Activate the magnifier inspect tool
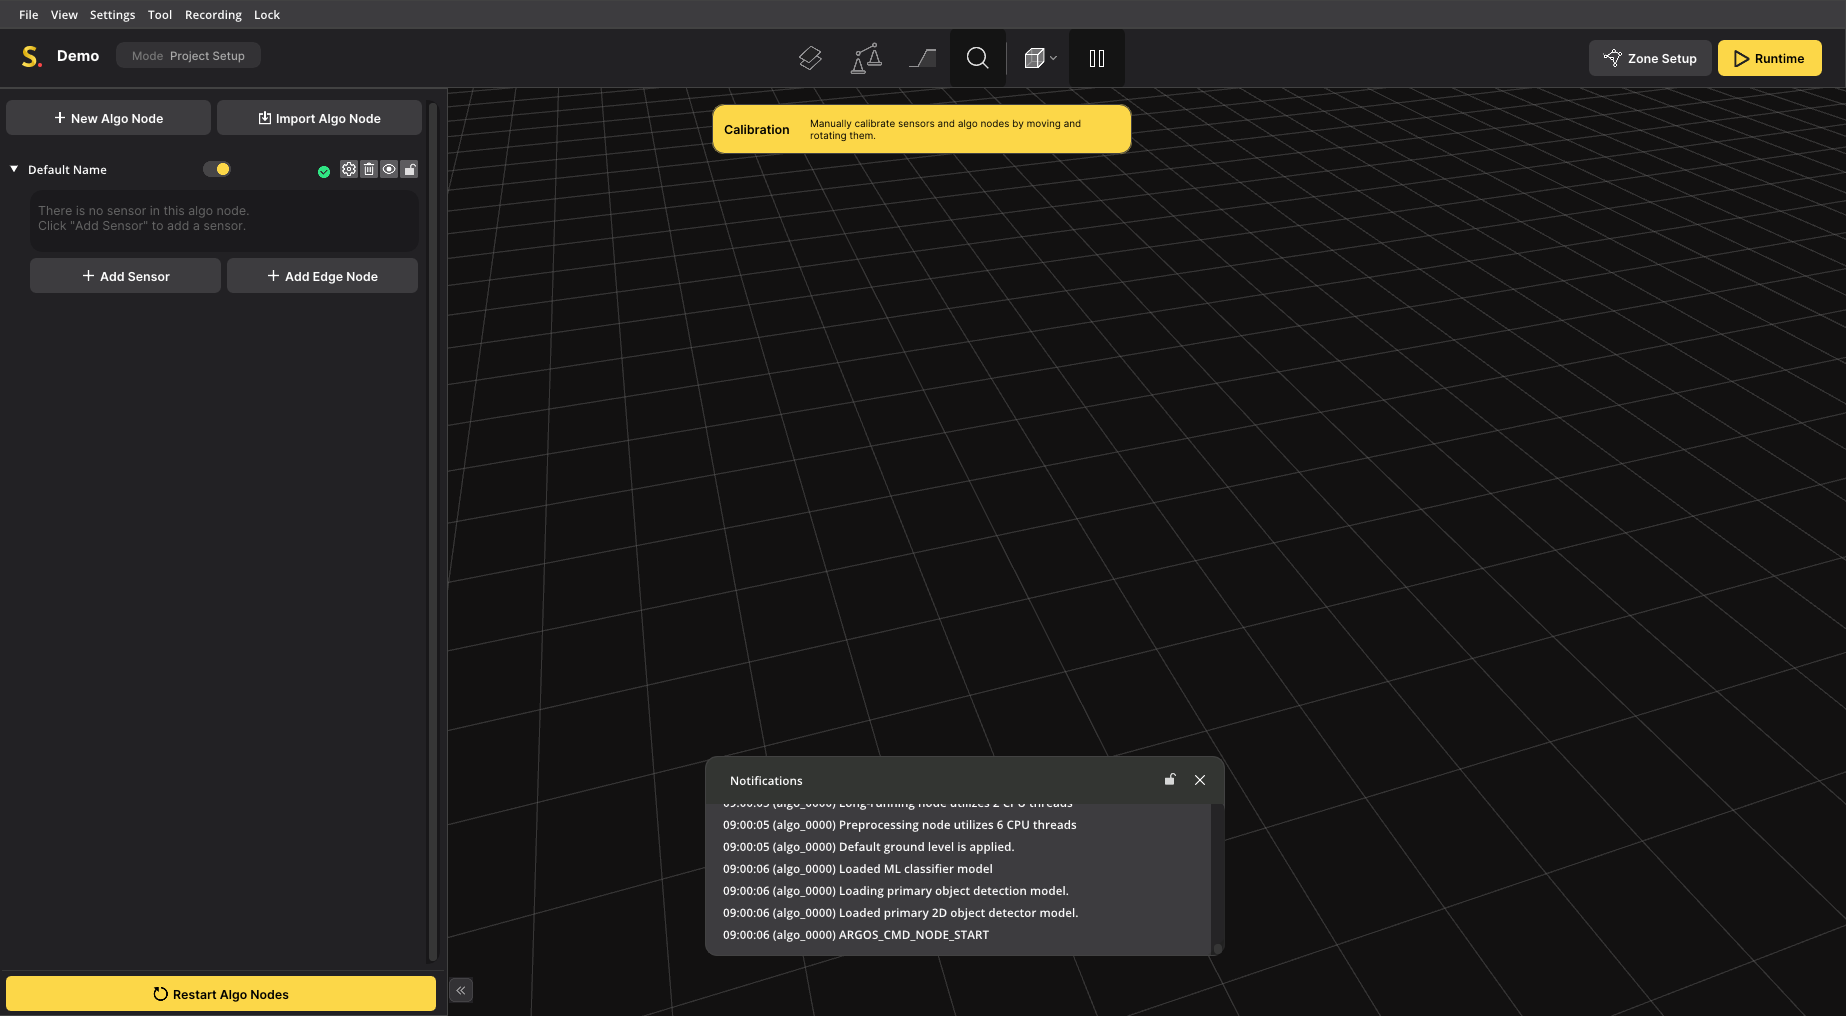The image size is (1846, 1016). coord(978,58)
